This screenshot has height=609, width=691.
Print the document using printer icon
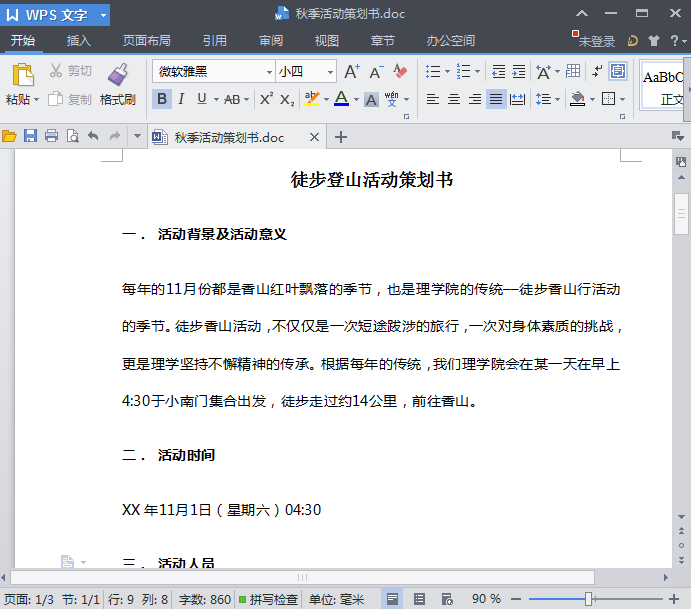pyautogui.click(x=51, y=136)
